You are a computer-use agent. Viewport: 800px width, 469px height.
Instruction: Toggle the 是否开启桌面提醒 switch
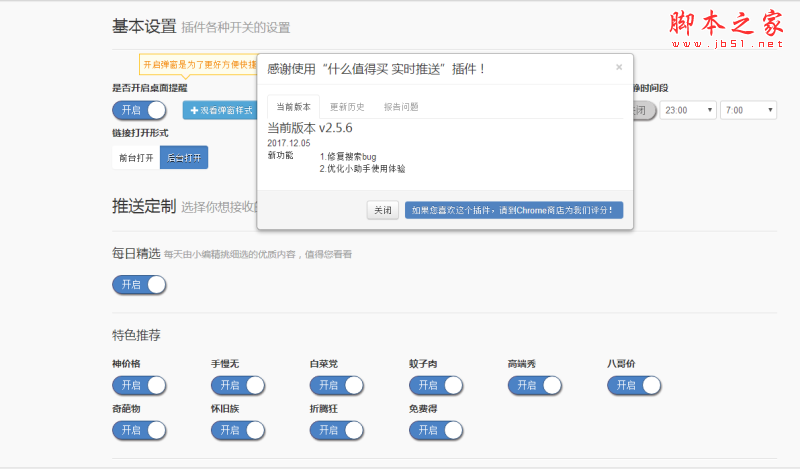[x=139, y=110]
